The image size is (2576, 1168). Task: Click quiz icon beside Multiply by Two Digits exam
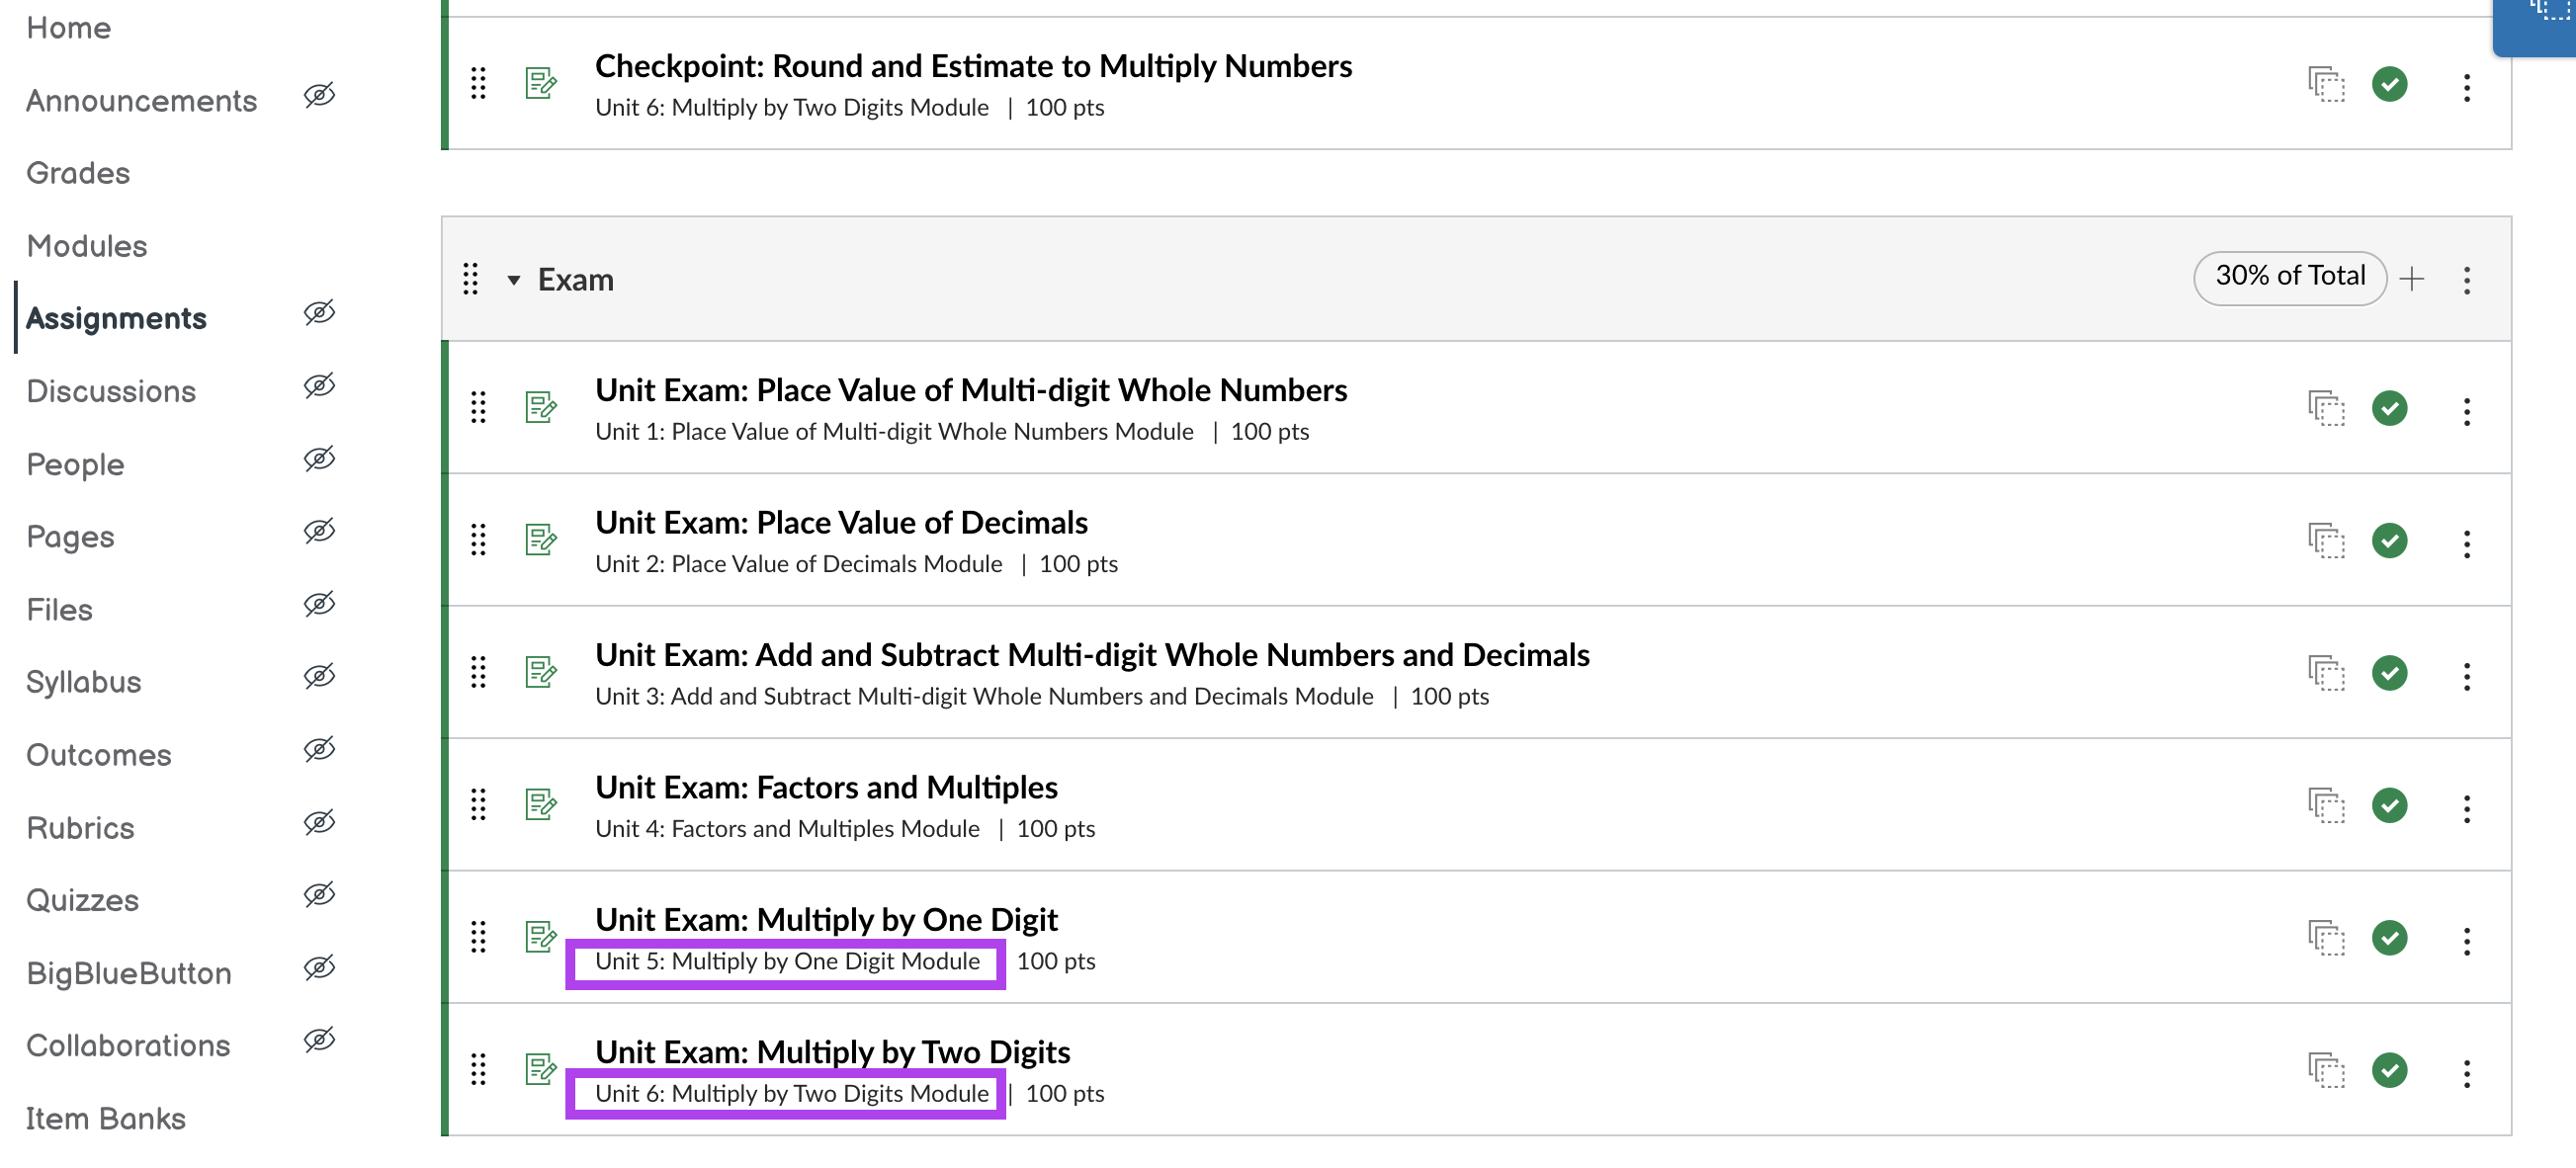pyautogui.click(x=541, y=1070)
